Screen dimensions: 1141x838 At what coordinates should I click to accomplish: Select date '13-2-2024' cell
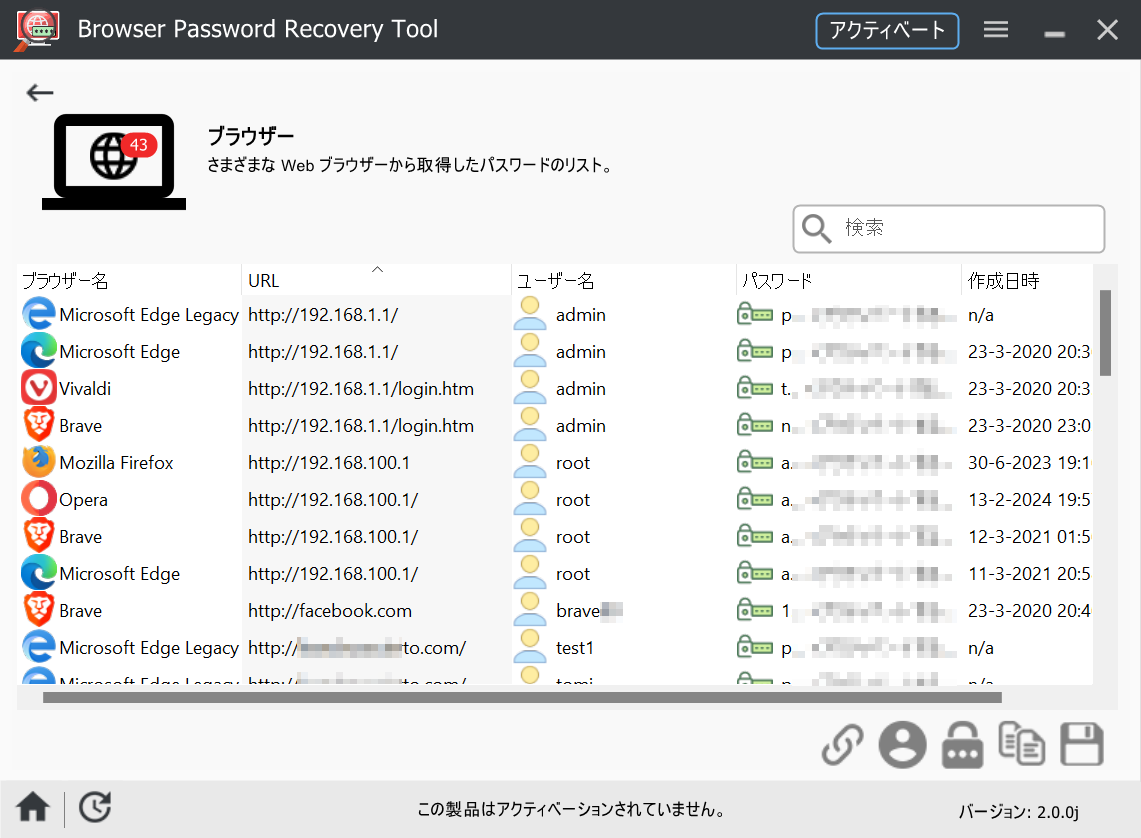(1028, 500)
